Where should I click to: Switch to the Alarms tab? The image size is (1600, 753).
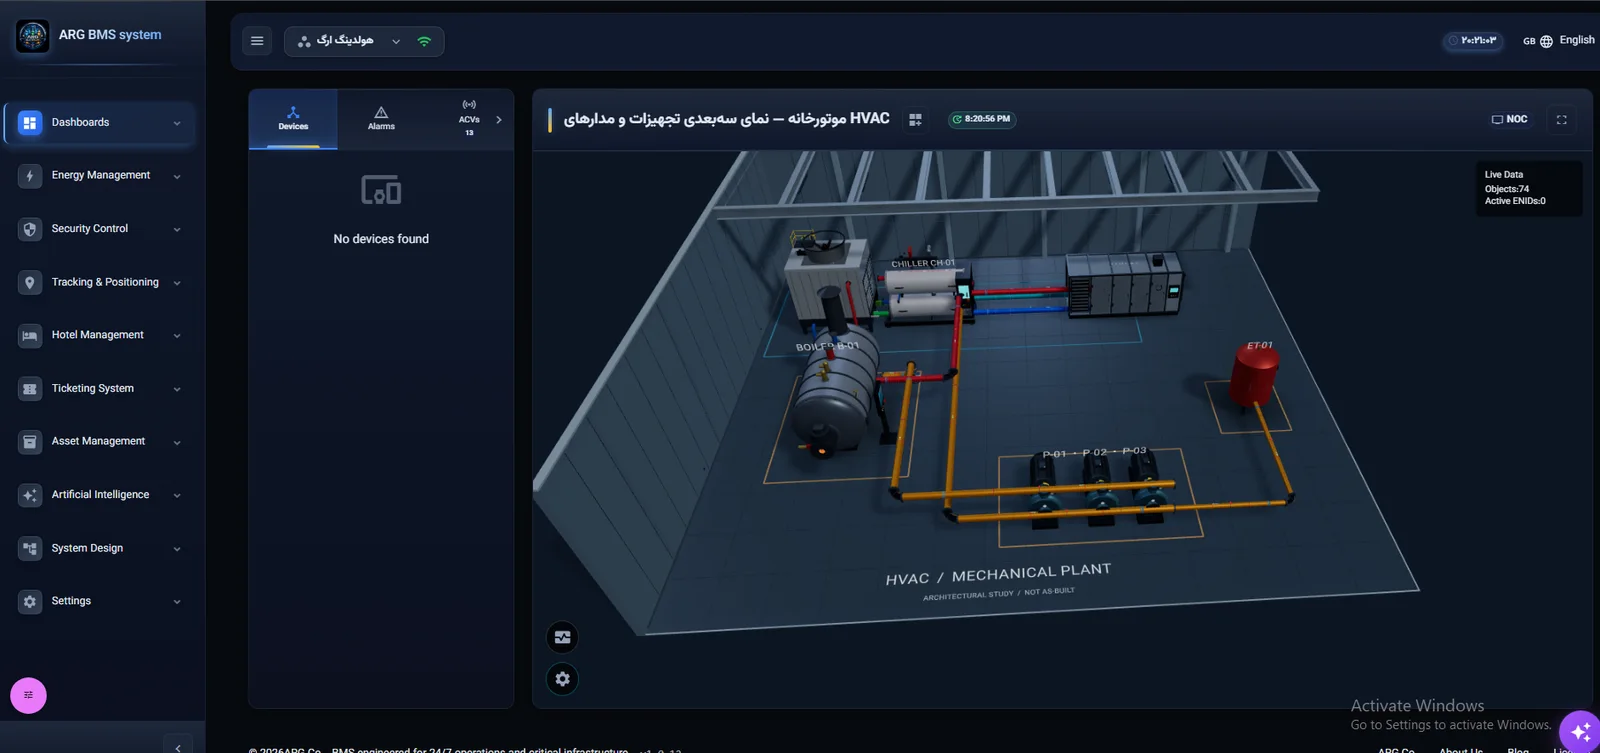[x=381, y=119]
